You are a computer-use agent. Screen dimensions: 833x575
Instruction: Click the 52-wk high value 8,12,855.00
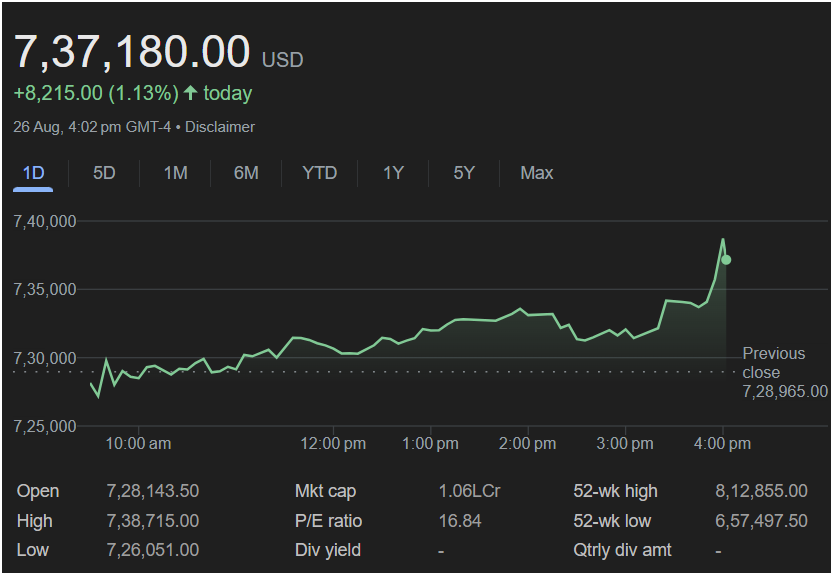(x=761, y=491)
